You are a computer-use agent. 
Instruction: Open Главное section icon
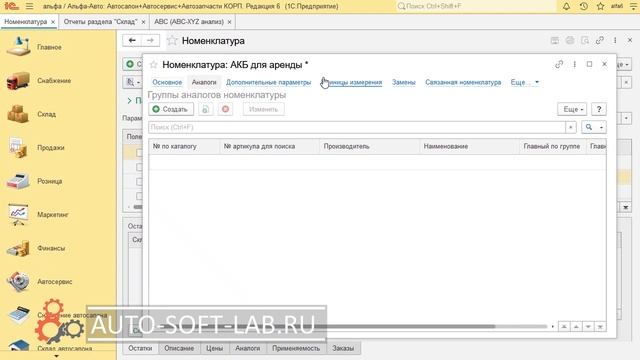[x=18, y=47]
